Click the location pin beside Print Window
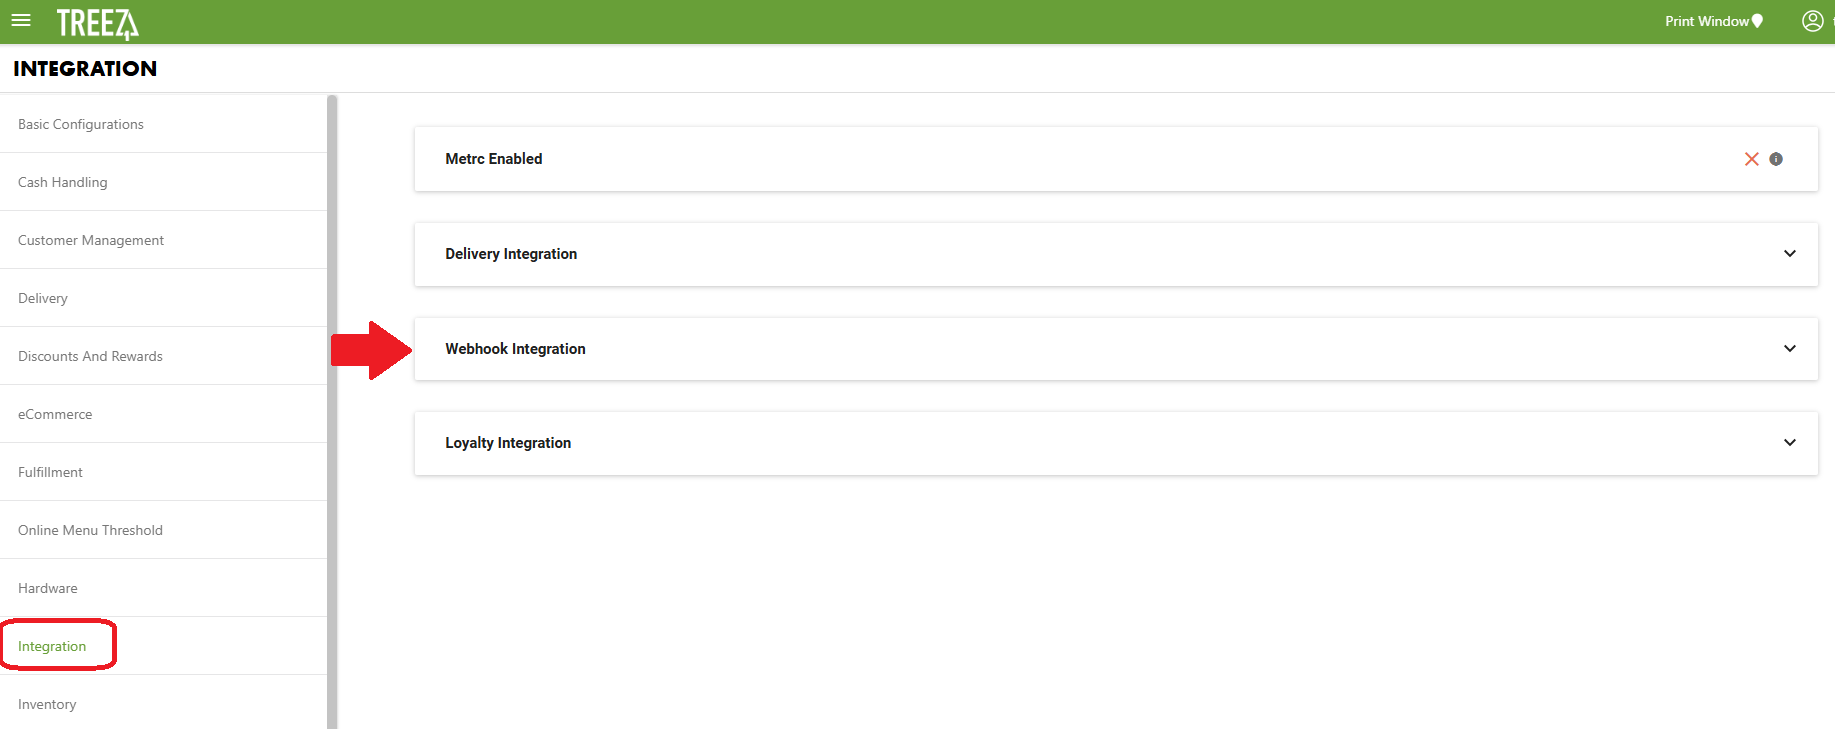 click(1758, 21)
